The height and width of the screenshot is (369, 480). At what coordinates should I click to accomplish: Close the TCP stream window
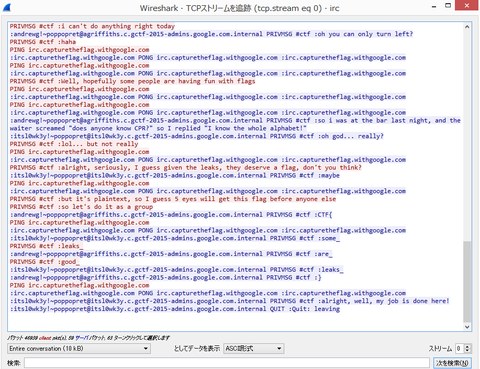pos(467,5)
